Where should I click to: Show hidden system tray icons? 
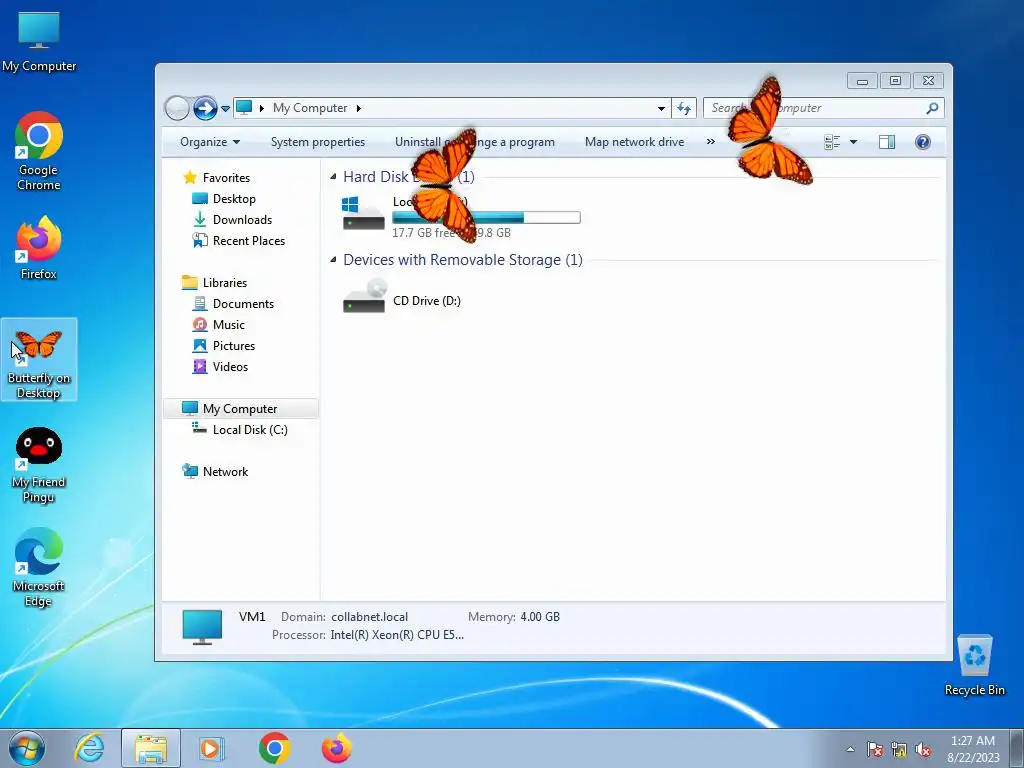point(850,749)
